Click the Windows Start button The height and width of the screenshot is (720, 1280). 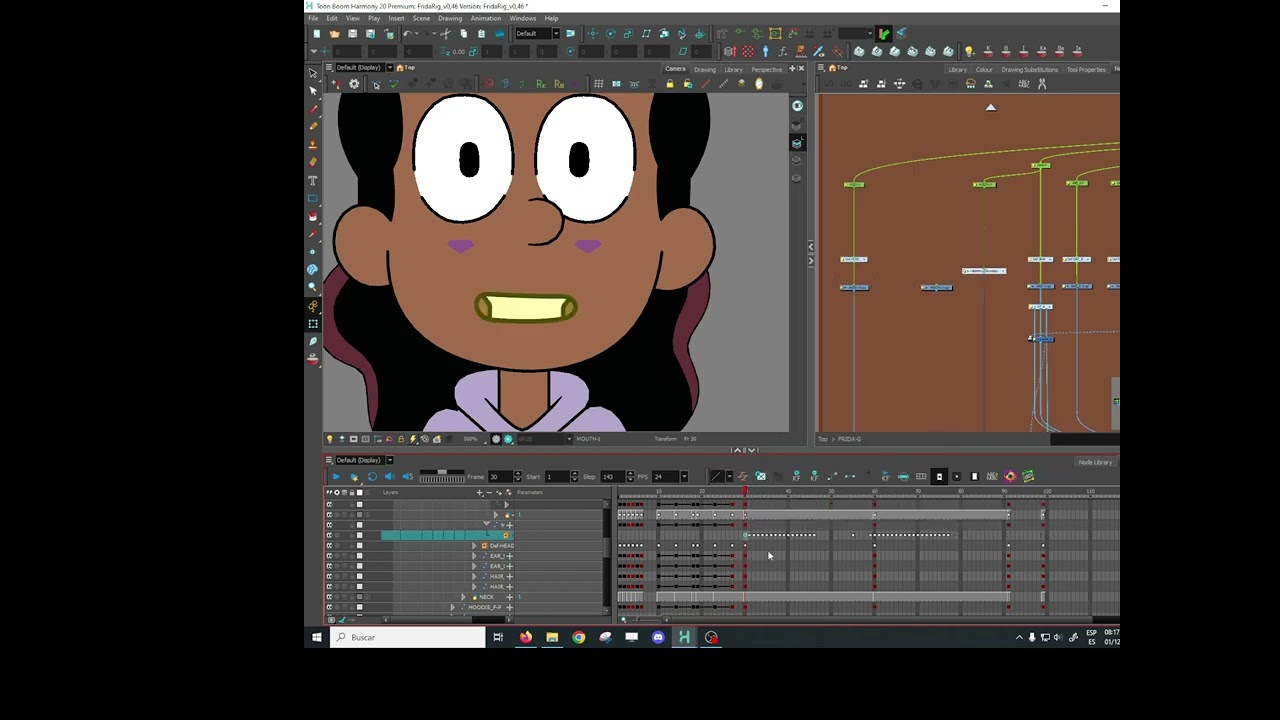tap(317, 637)
